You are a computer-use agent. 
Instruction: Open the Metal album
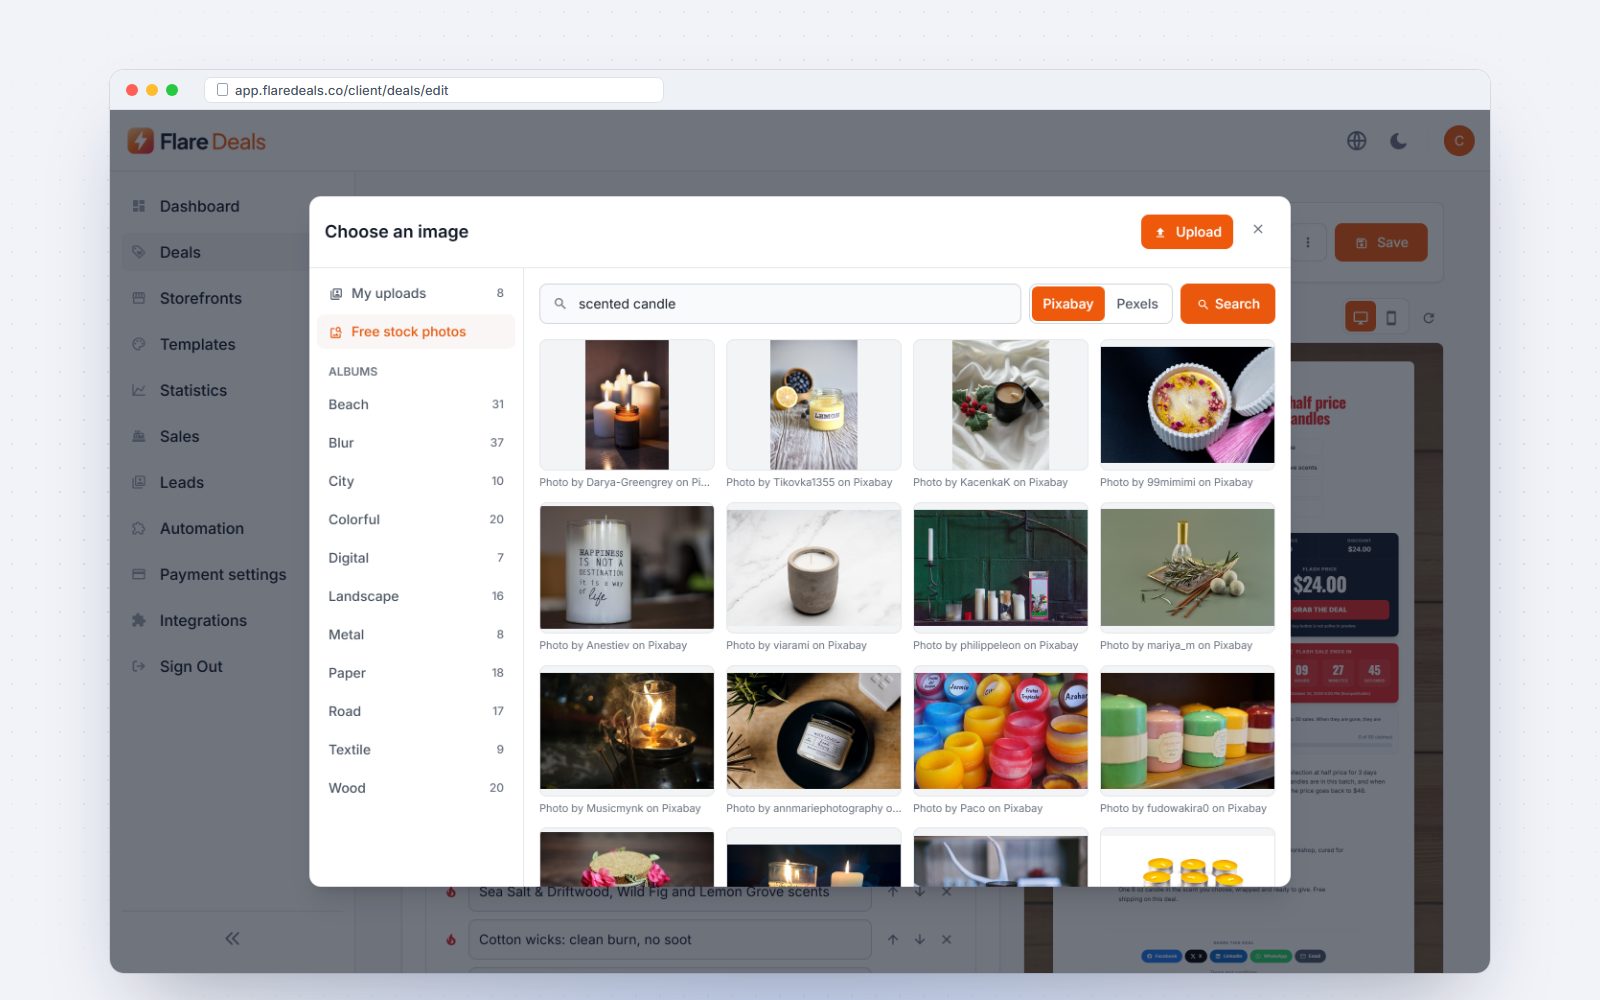click(x=416, y=635)
